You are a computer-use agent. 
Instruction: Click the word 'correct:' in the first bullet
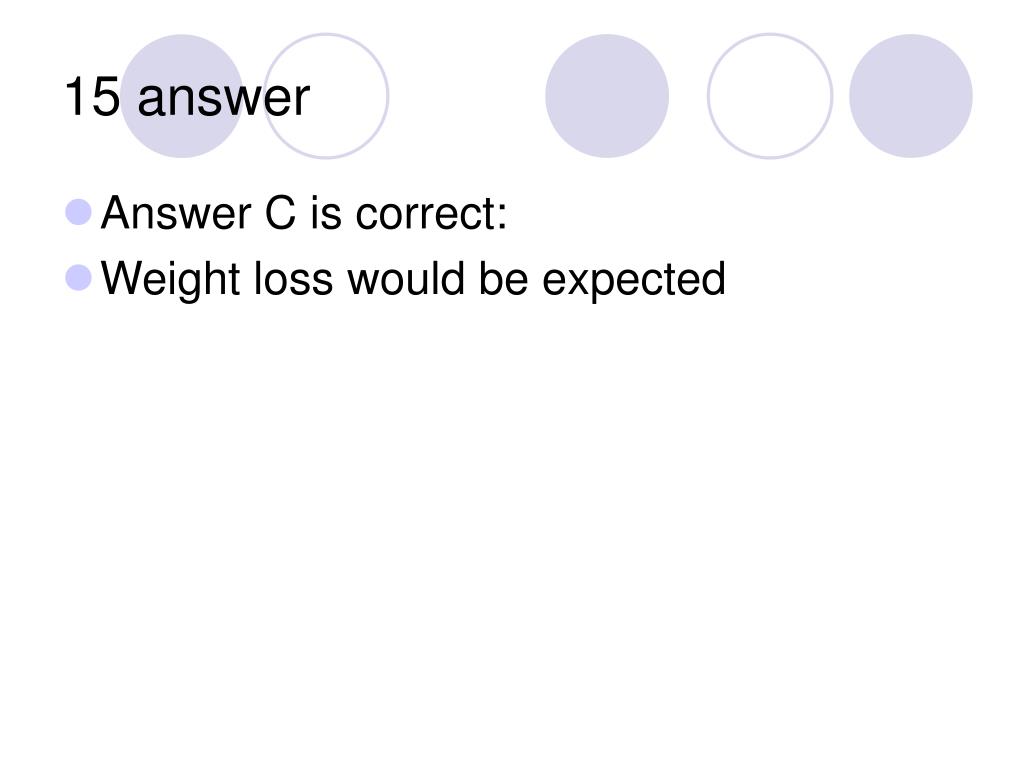click(x=431, y=215)
